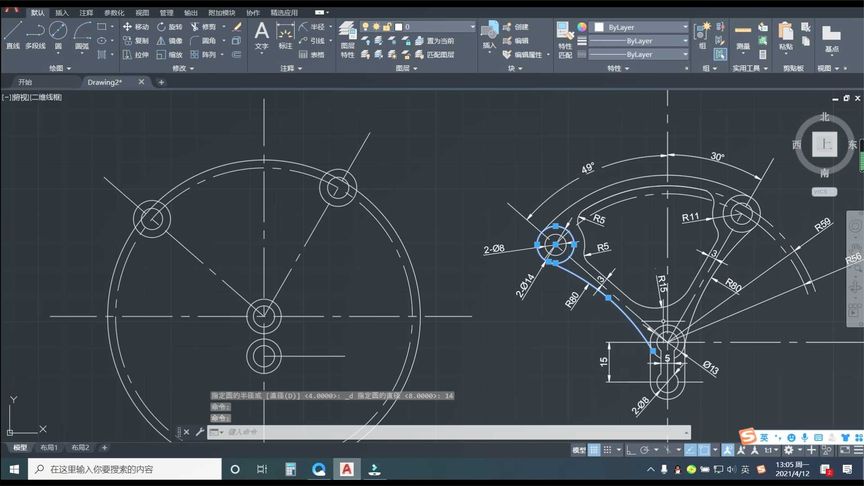The image size is (864, 486).
Task: Click the Rotate (旋转) tool
Action: [169, 26]
